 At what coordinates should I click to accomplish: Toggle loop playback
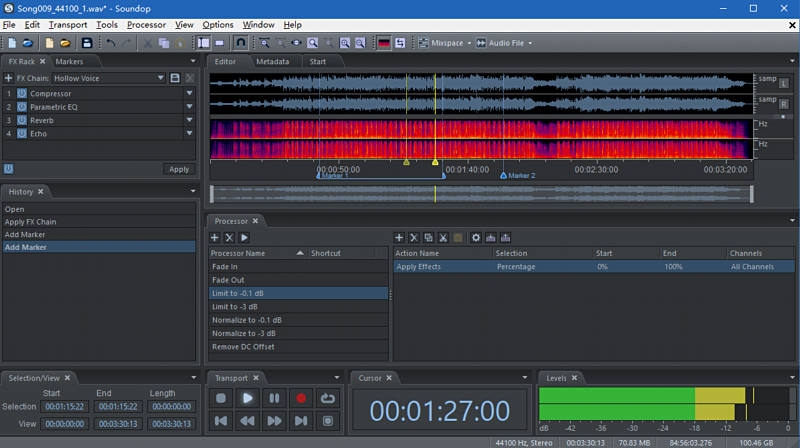(x=328, y=399)
